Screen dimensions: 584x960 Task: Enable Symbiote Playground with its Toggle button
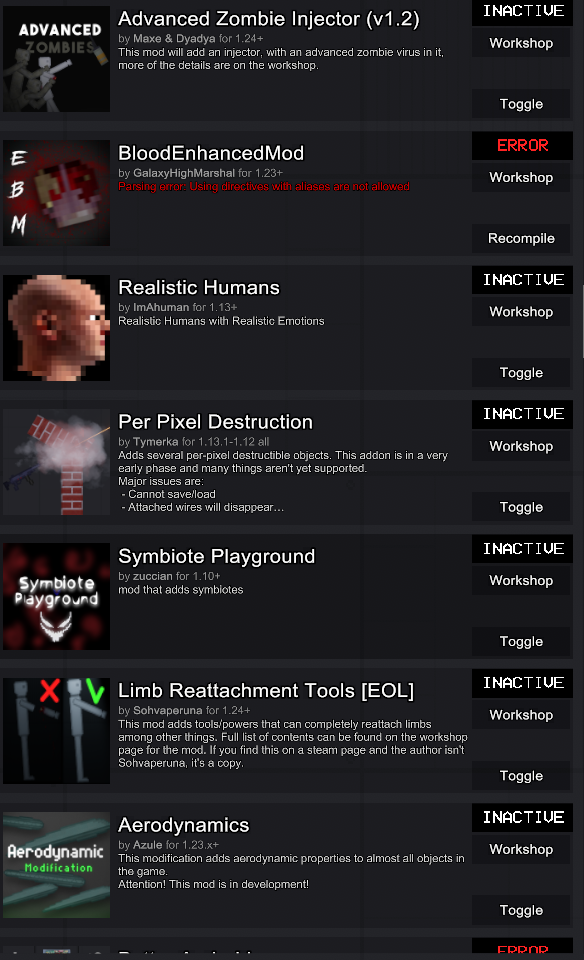click(521, 641)
